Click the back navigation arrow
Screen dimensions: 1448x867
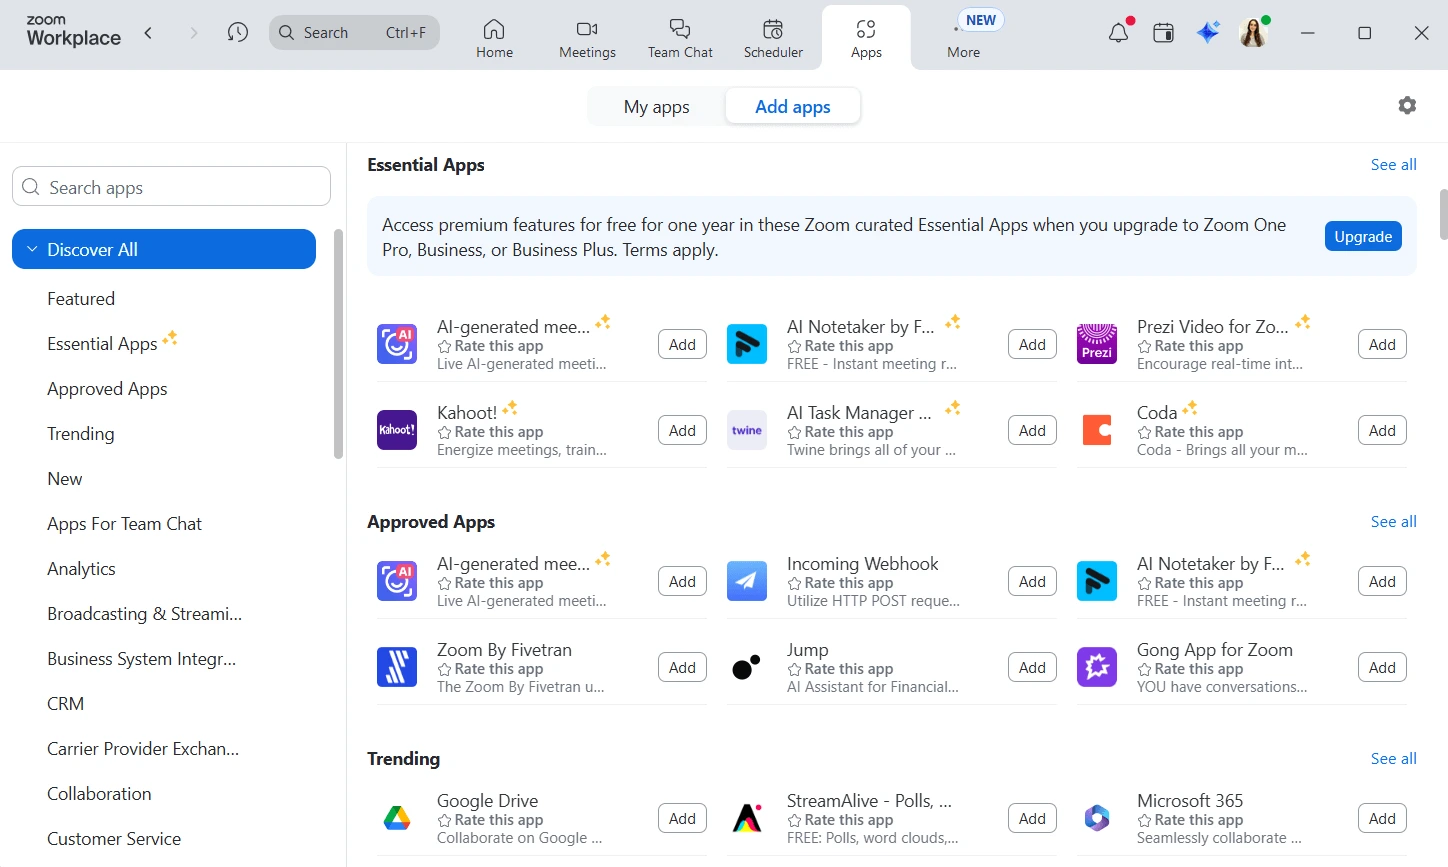pyautogui.click(x=148, y=31)
